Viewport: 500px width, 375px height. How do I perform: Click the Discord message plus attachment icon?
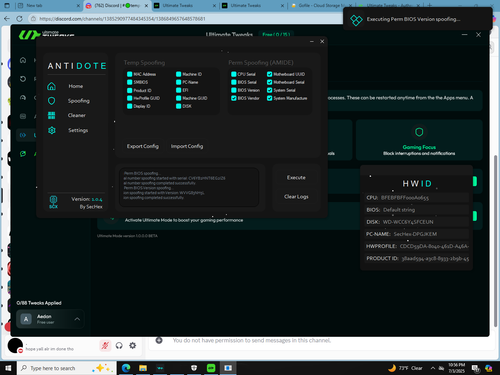pyautogui.click(x=159, y=340)
